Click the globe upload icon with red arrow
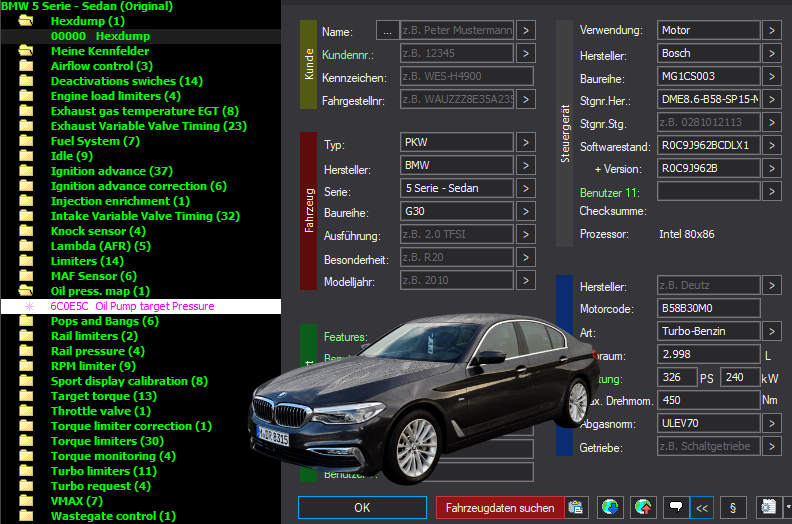This screenshot has height=524, width=792. pos(643,507)
